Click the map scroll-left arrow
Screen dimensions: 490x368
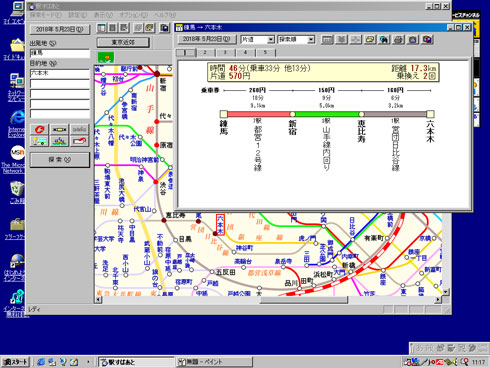pyautogui.click(x=98, y=300)
